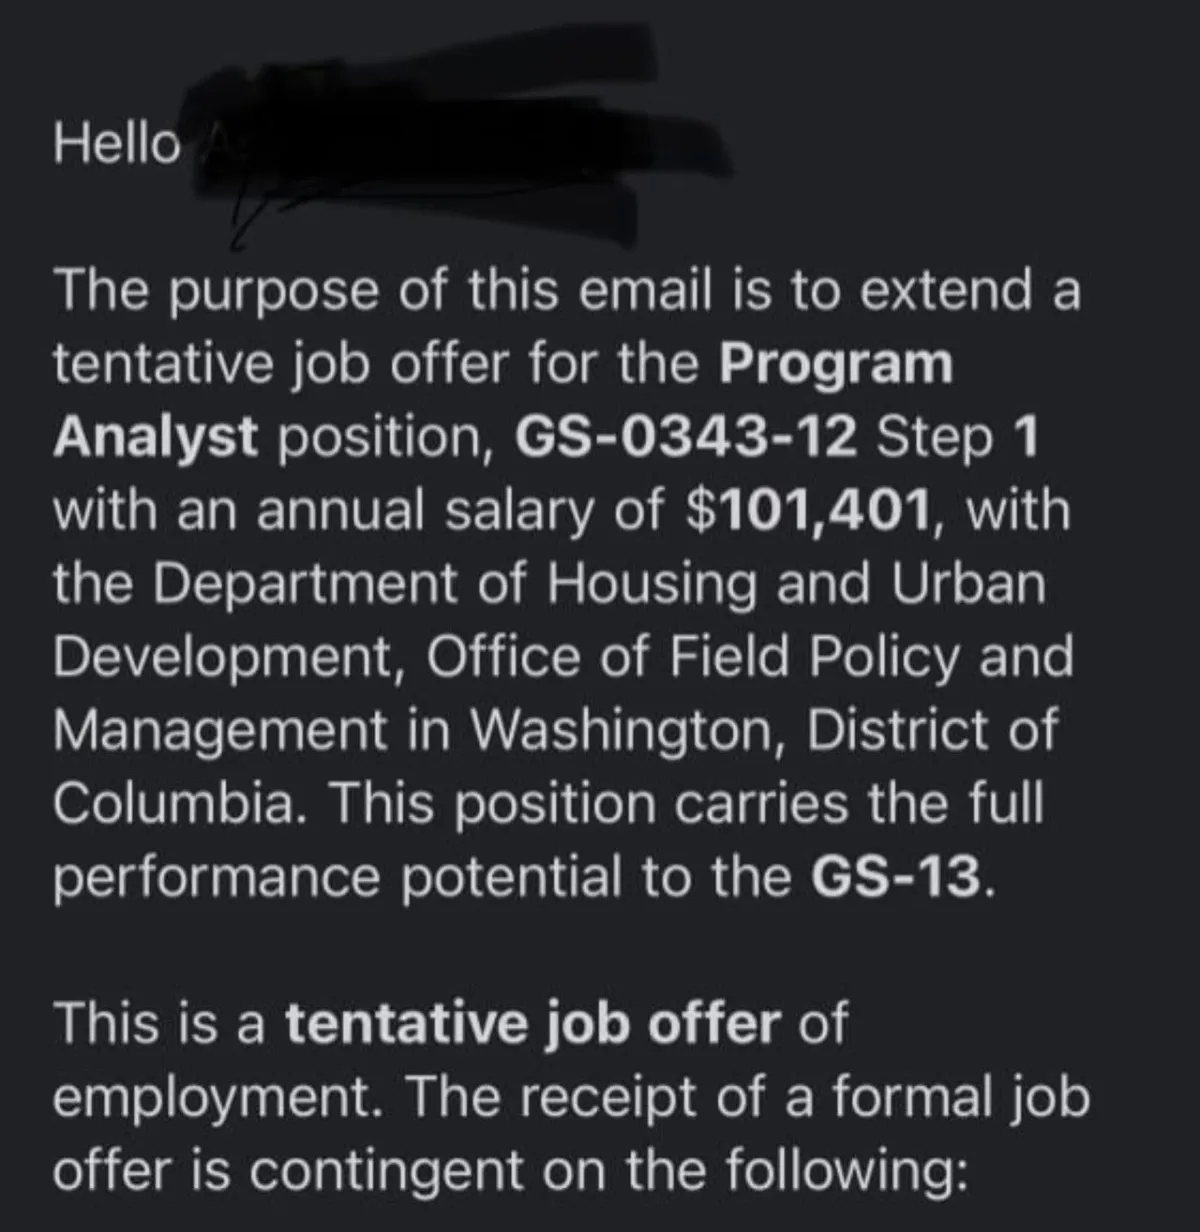The width and height of the screenshot is (1200, 1232).
Task: Click "contingent on the following:" text
Action: [607, 1171]
